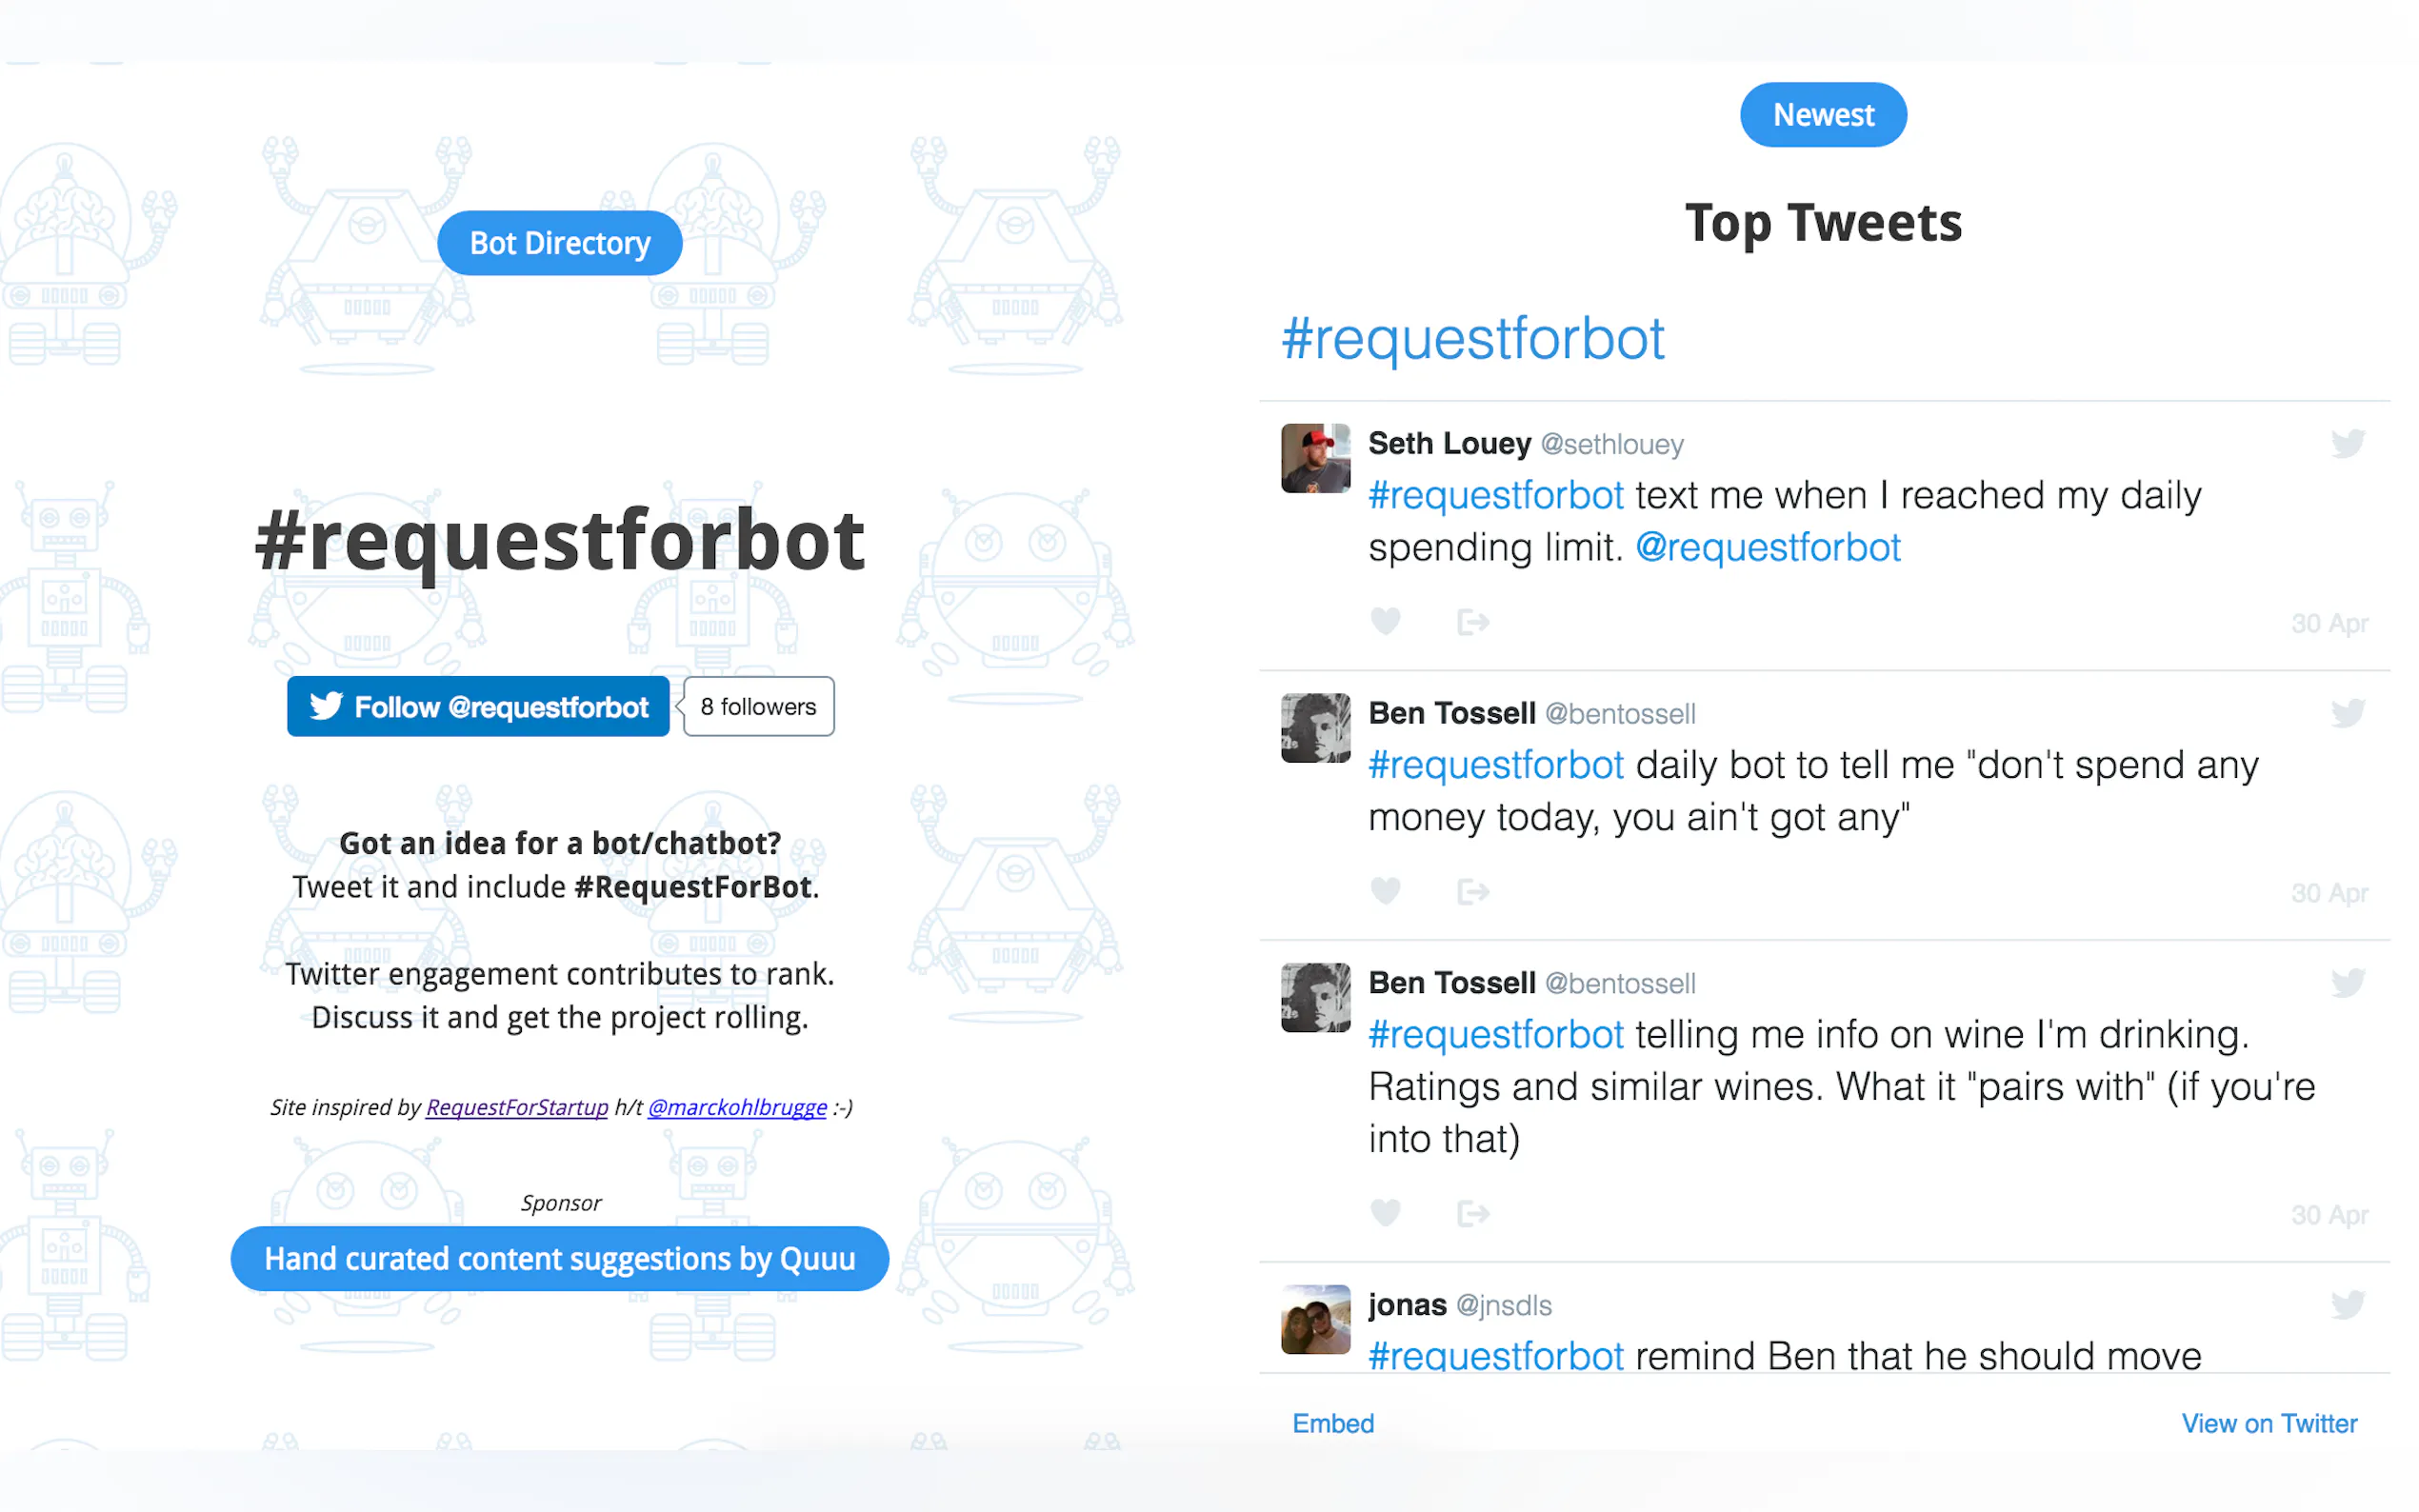This screenshot has width=2419, height=1512.
Task: Open @requestforbot mention in Seth's tweet
Action: (1767, 548)
